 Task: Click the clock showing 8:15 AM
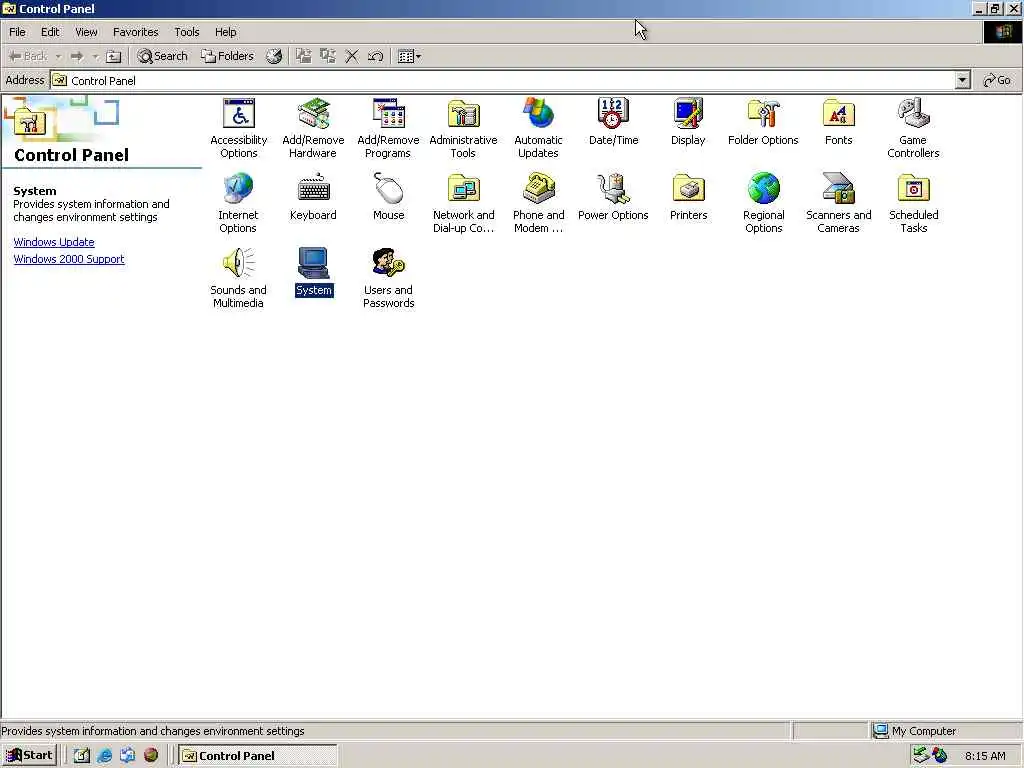click(985, 756)
